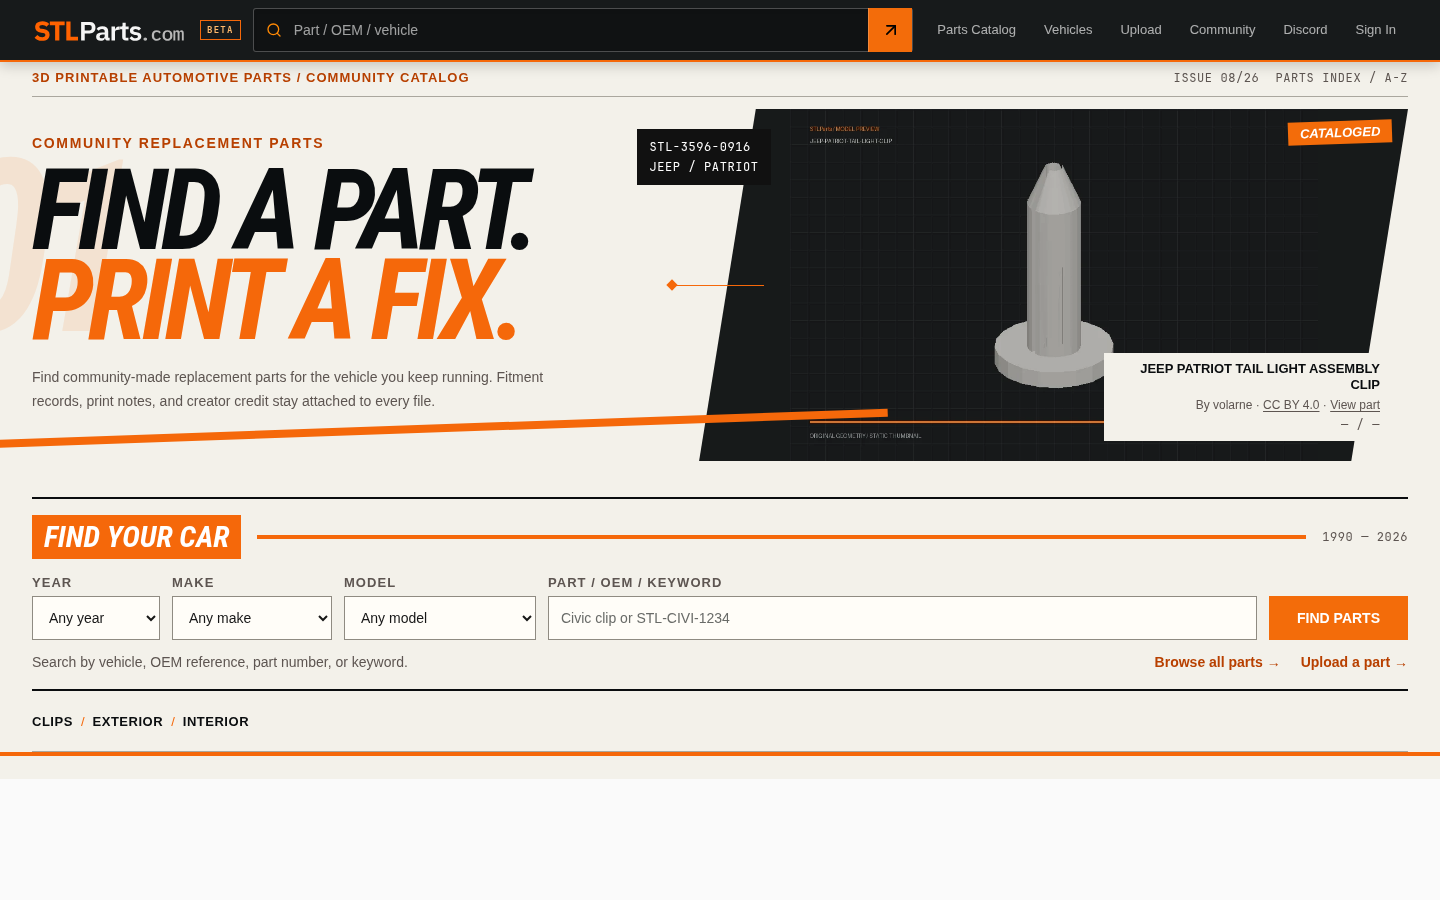Open the CC BY 4.0 license link
Screen dimensions: 1440x900
pos(1291,405)
